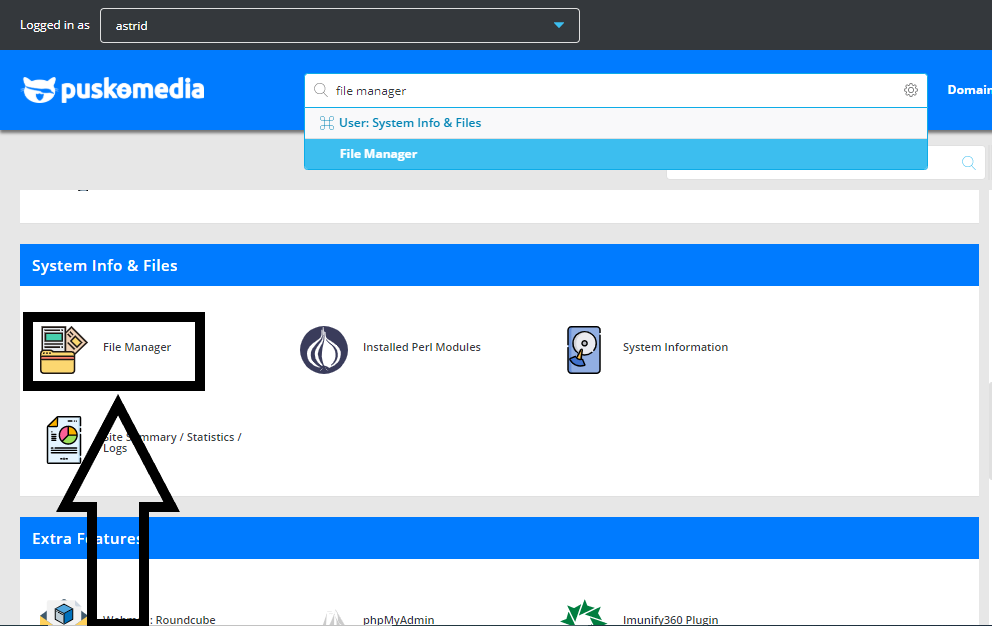This screenshot has height=626, width=992.
Task: Select the Domain menu item
Action: tap(968, 89)
